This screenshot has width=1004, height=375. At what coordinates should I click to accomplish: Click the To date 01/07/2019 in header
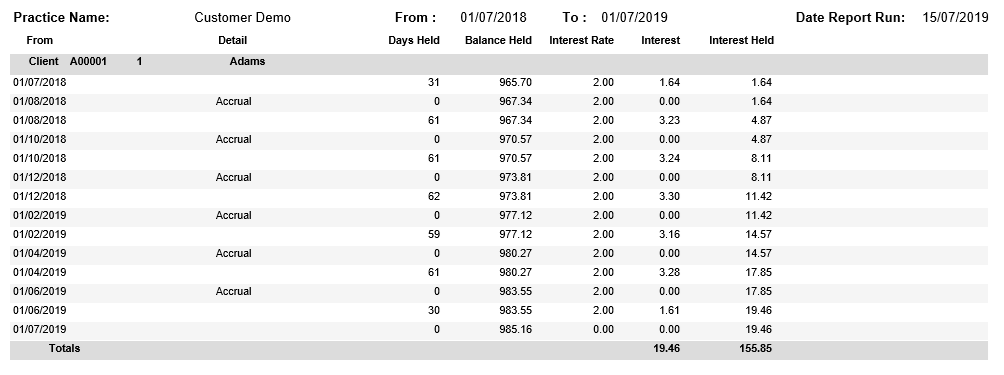pos(635,18)
